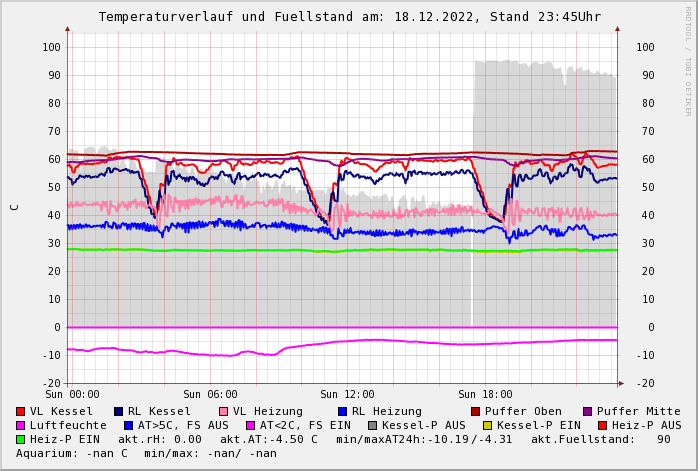Click the RRDTOOL / TOBI OETIKER watermark

pos(688,60)
